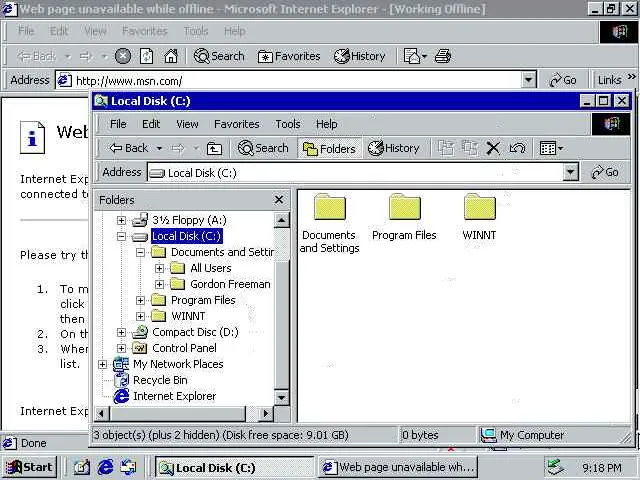Select 3½ Floppy (A:) in folder tree

tap(189, 220)
